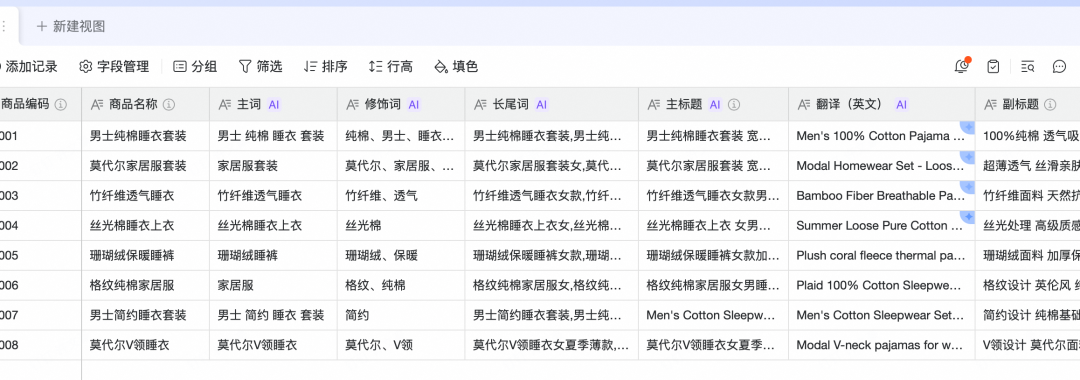Click AI sparkle on Summer Loose Pure Cotton cell
The height and width of the screenshot is (380, 1080).
pyautogui.click(x=968, y=217)
